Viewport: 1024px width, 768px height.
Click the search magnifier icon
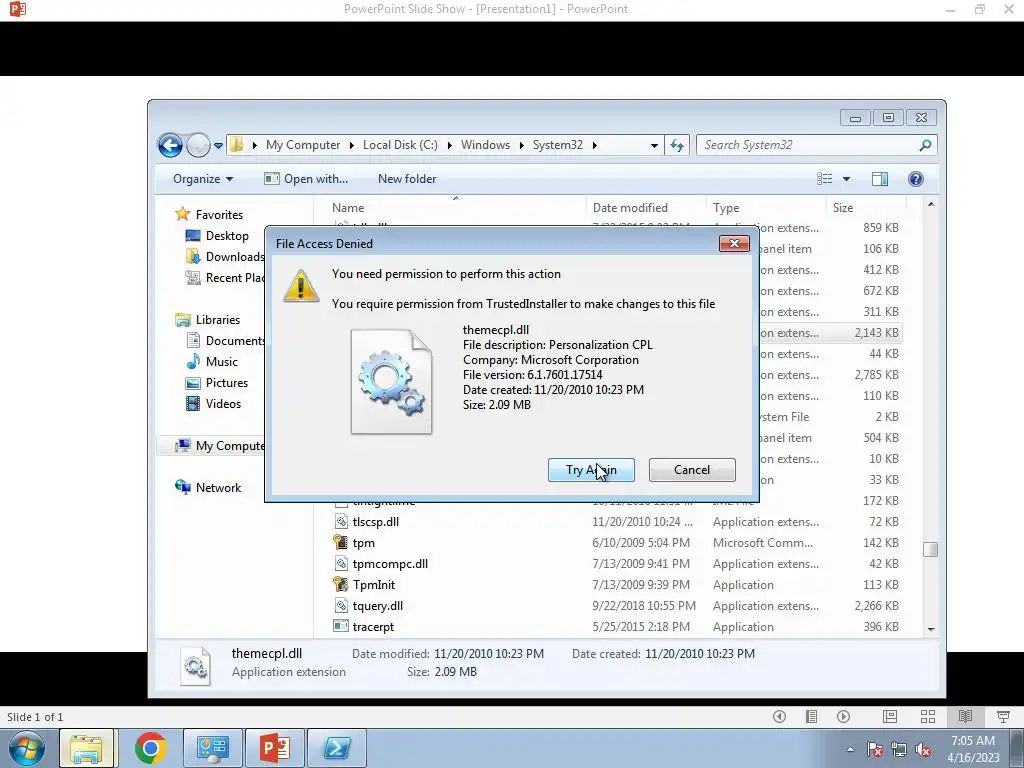tap(925, 145)
